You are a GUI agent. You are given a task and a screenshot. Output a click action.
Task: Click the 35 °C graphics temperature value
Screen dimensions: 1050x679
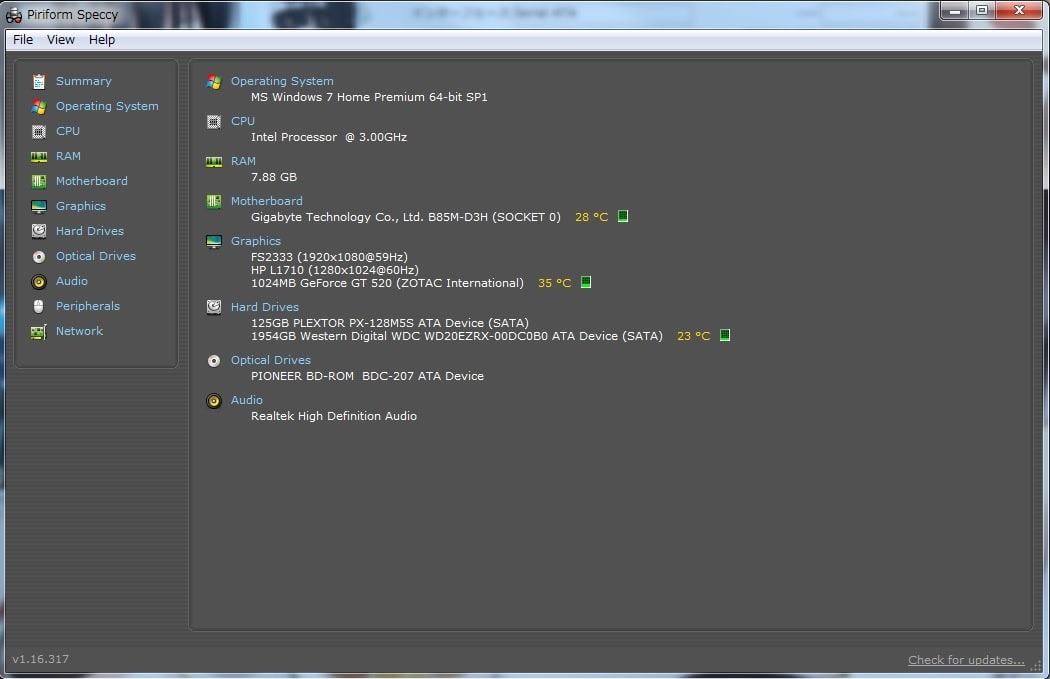tap(554, 283)
